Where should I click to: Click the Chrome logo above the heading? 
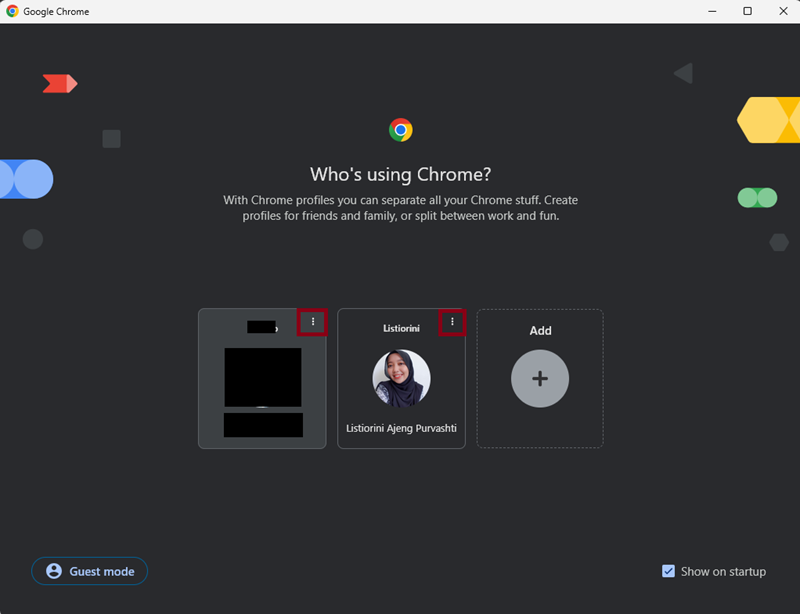400,130
